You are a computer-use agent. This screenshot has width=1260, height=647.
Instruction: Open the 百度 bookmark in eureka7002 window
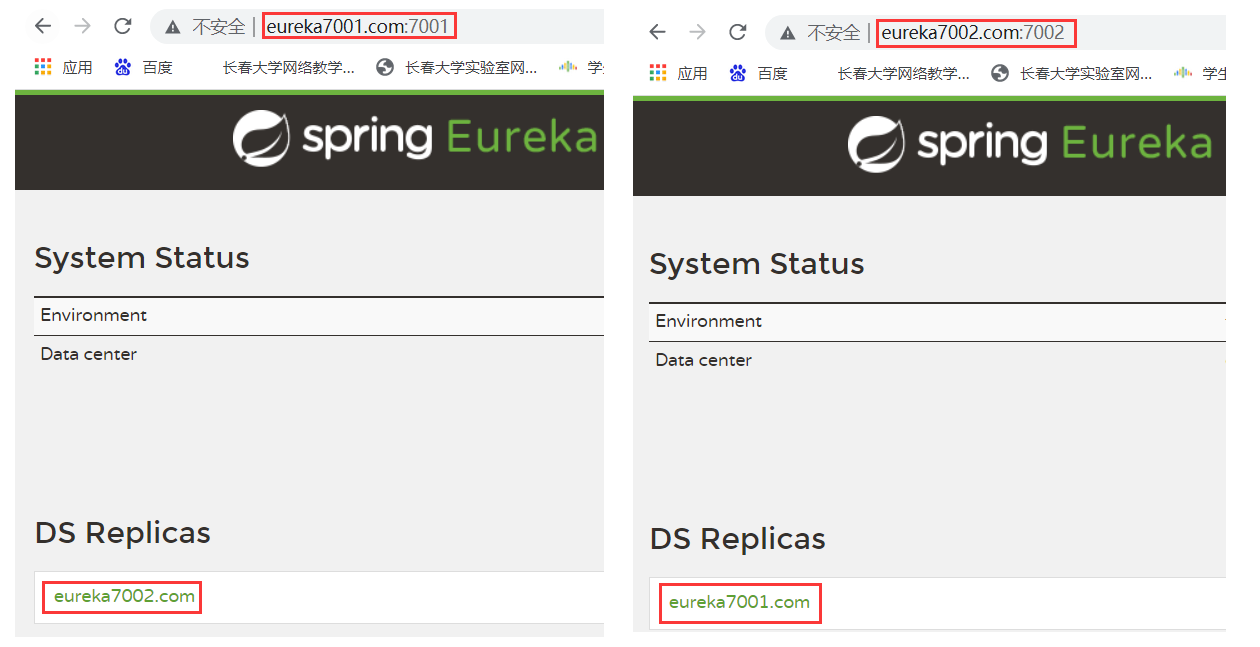[x=758, y=73]
